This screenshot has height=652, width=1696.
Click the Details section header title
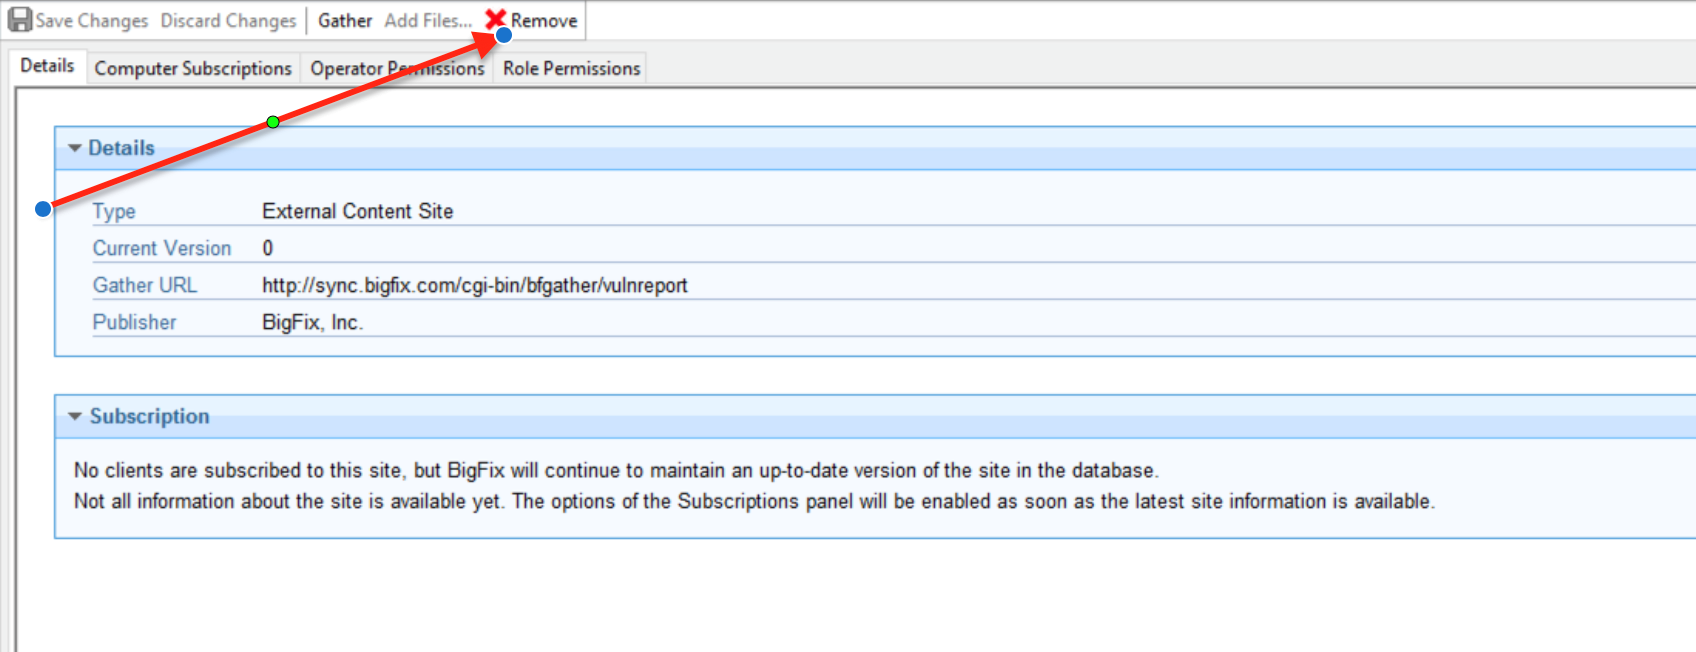(121, 148)
